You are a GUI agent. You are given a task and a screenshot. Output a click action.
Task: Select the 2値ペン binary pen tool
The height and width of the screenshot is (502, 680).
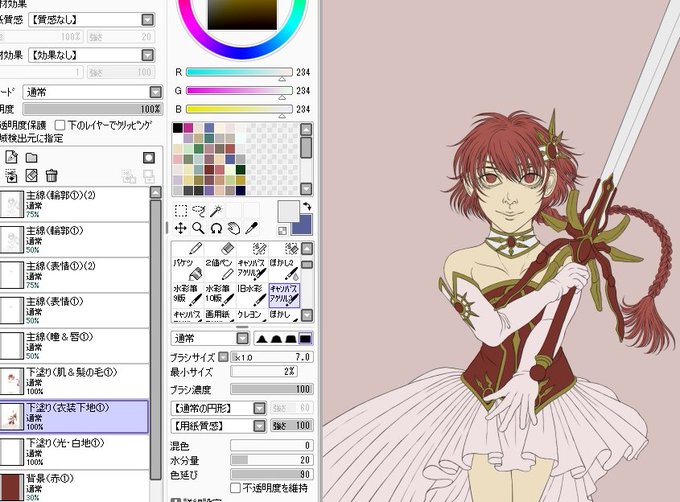[x=220, y=269]
